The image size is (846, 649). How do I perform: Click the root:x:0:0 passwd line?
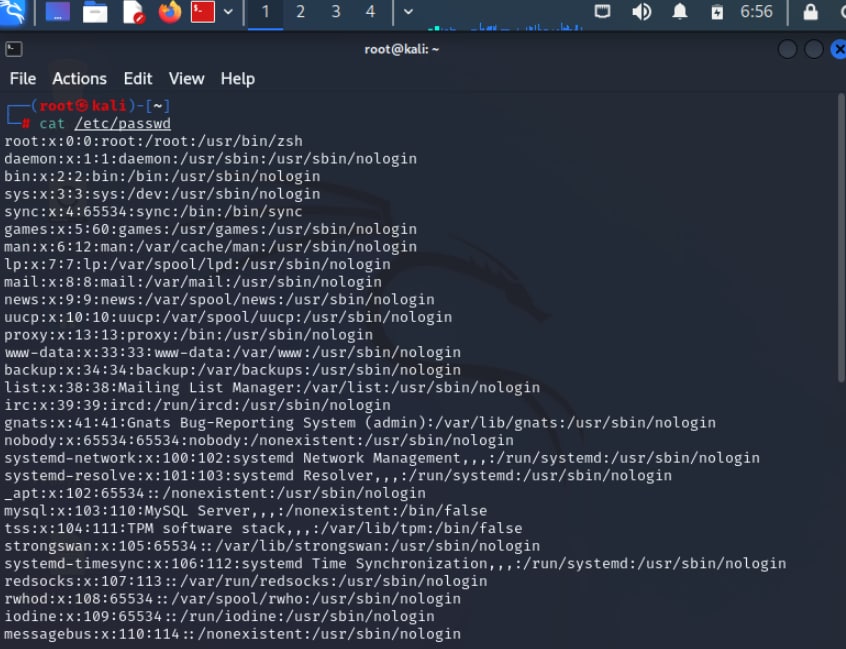(153, 141)
